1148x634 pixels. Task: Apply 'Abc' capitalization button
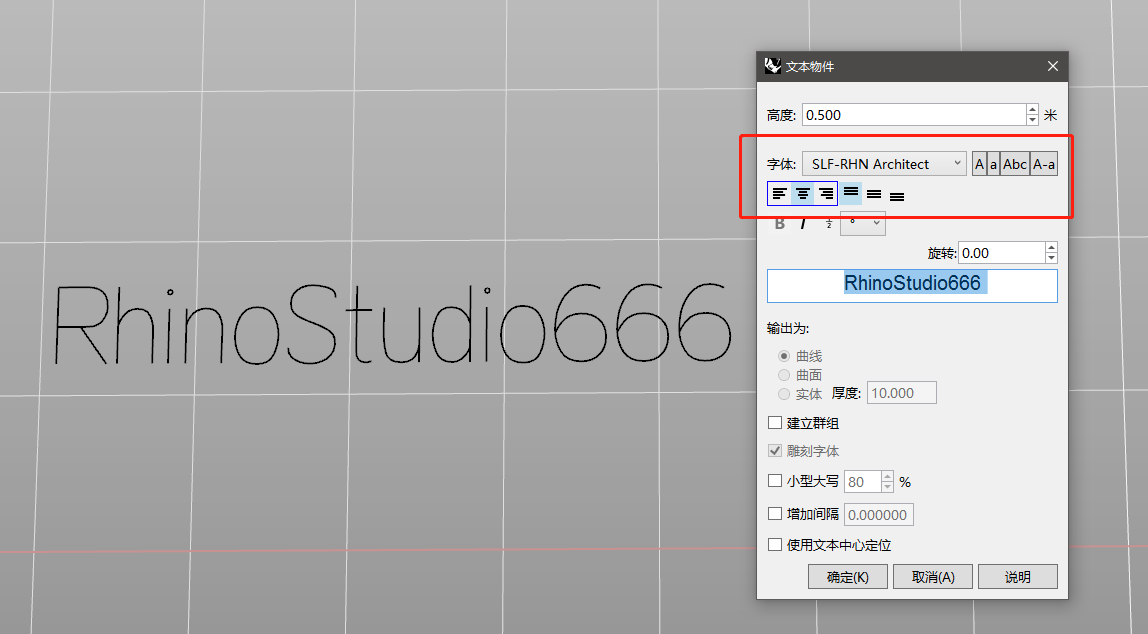[1015, 164]
